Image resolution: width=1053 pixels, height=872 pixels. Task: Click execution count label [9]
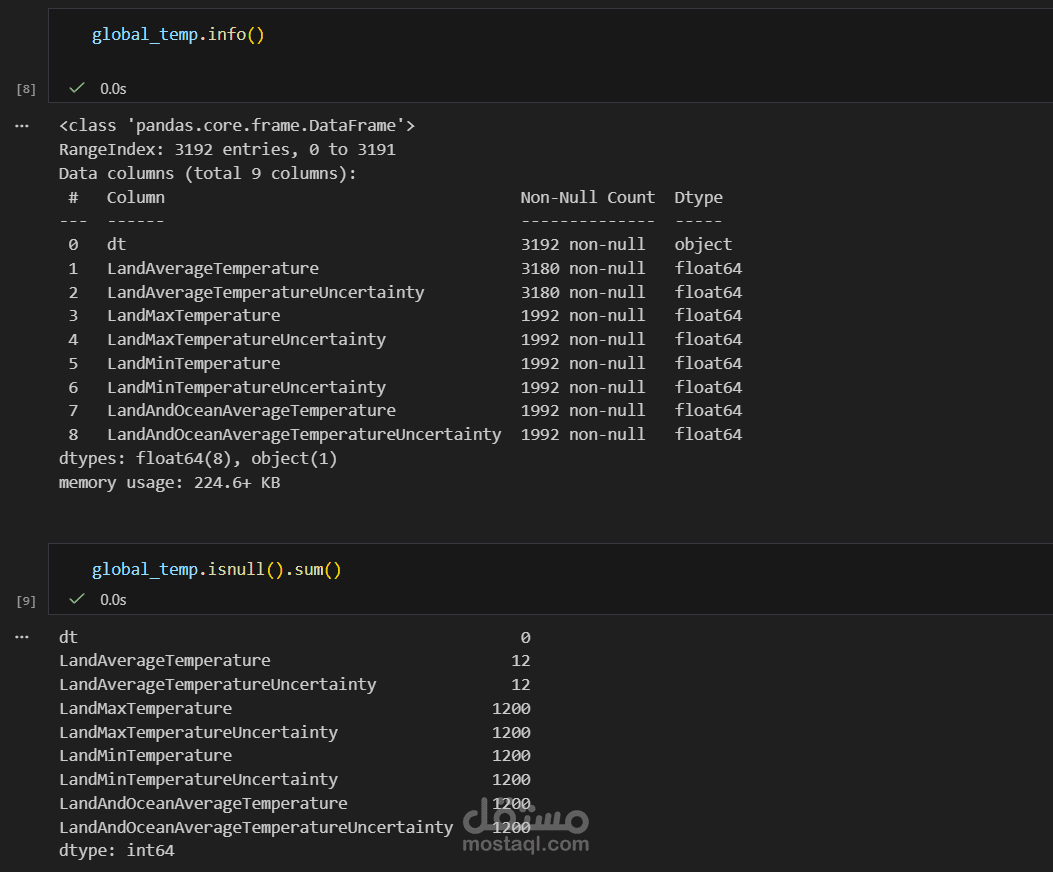(x=26, y=600)
